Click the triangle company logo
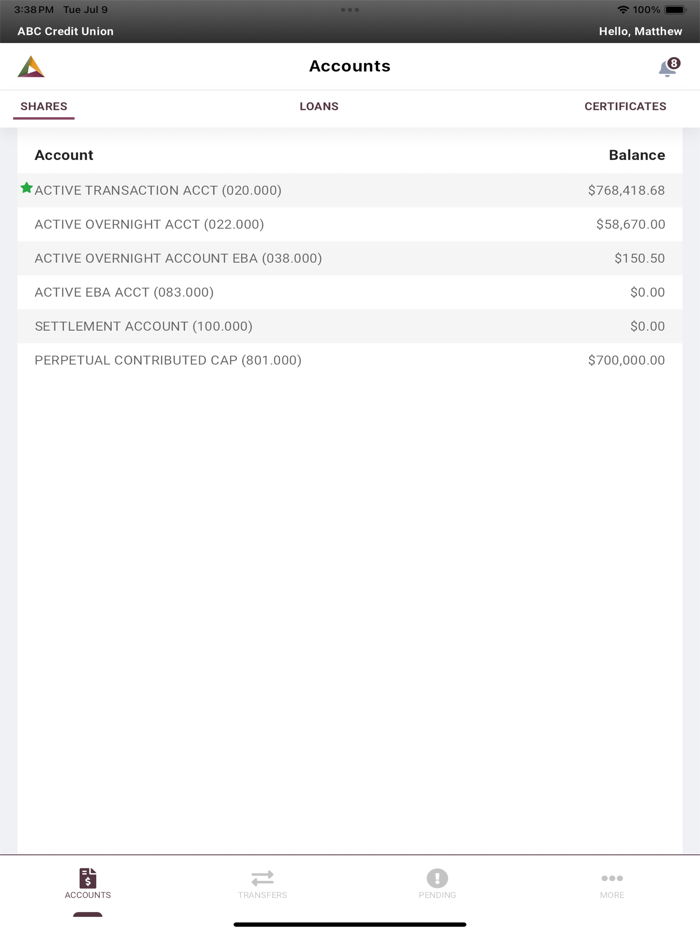This screenshot has width=700, height=933. click(33, 66)
